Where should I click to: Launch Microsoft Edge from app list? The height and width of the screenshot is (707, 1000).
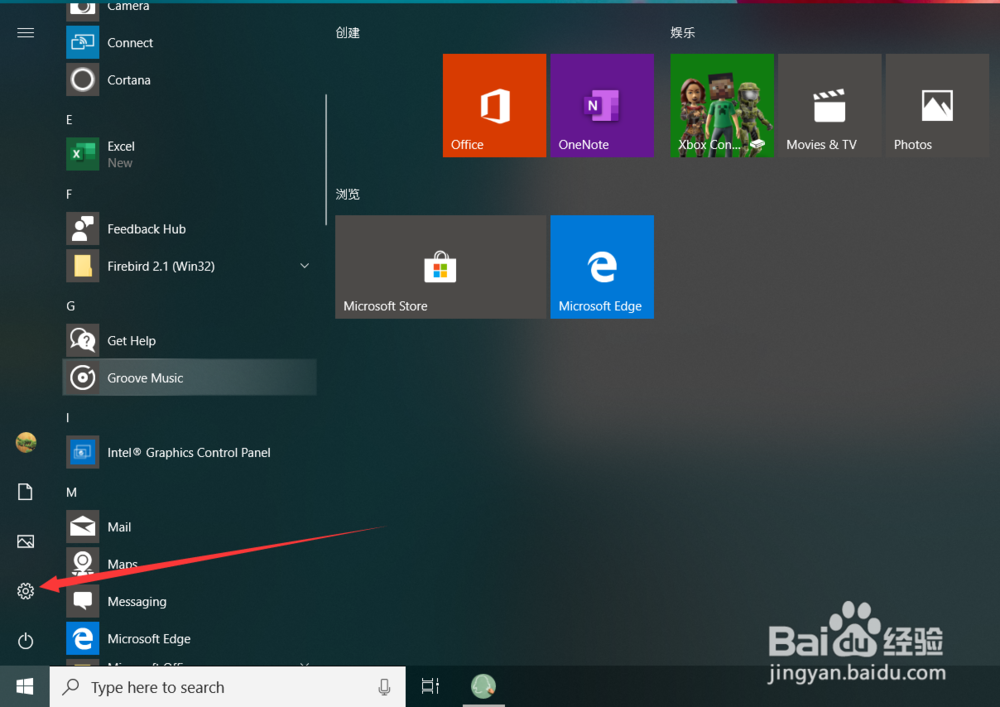(191, 638)
